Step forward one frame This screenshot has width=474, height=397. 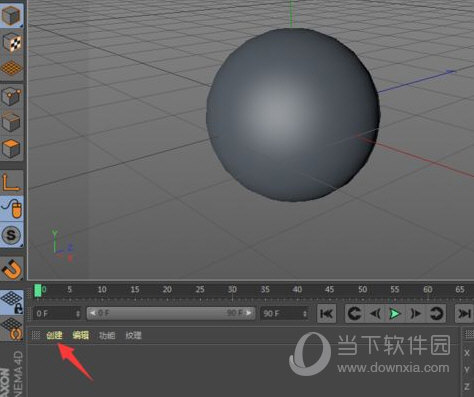pos(415,313)
